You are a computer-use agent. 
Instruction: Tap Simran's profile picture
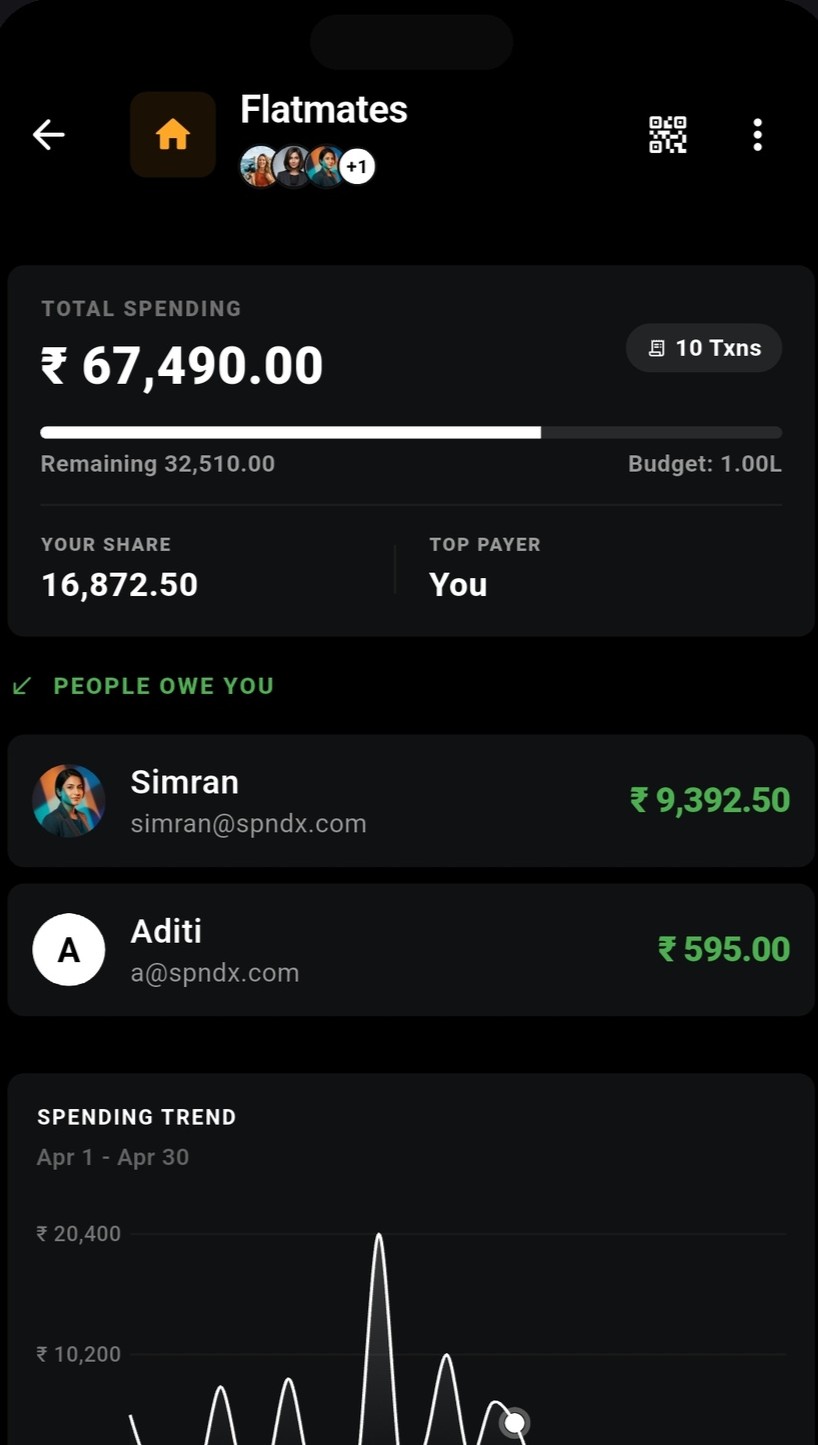[x=69, y=800]
